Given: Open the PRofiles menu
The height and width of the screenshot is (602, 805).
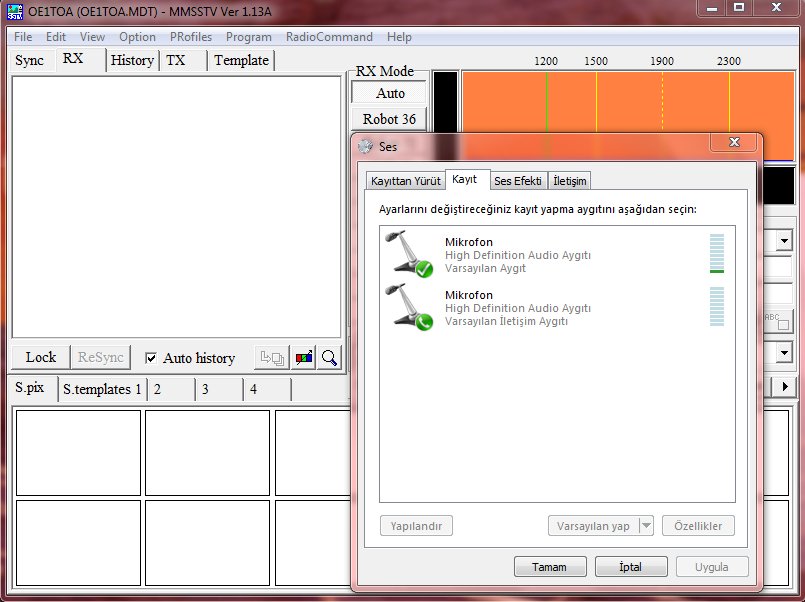Looking at the screenshot, I should [190, 37].
